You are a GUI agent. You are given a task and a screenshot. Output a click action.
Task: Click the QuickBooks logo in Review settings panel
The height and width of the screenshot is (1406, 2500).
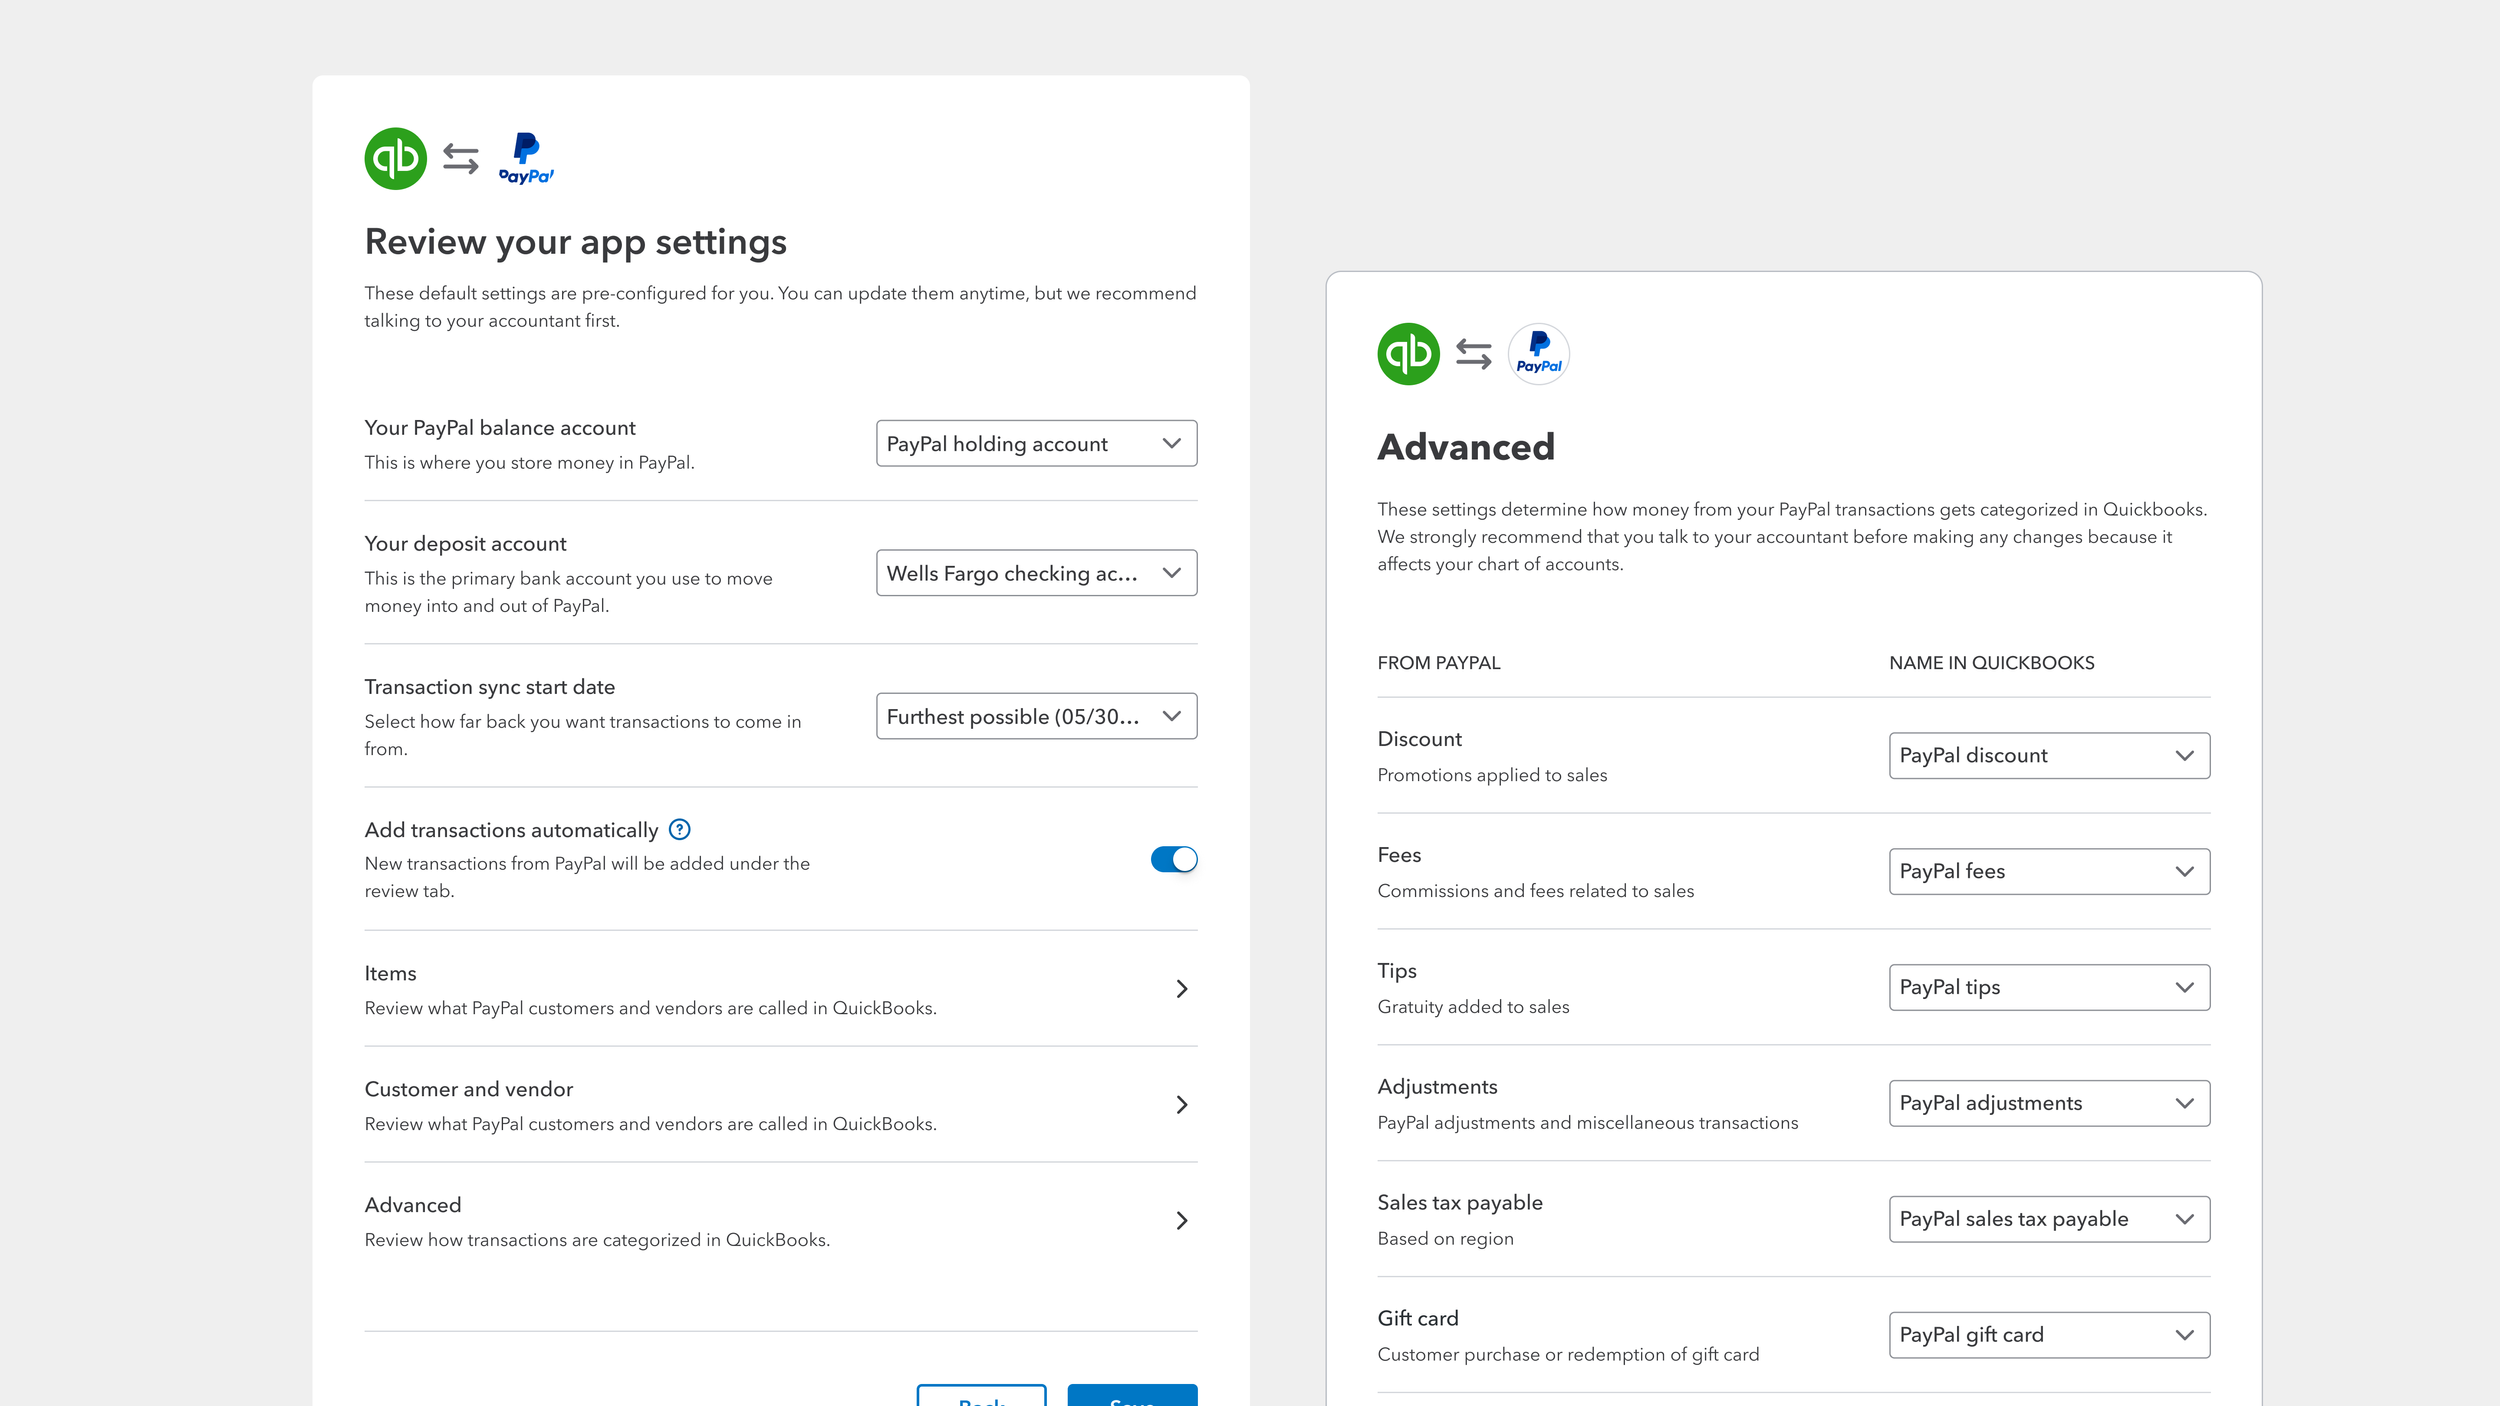395,158
